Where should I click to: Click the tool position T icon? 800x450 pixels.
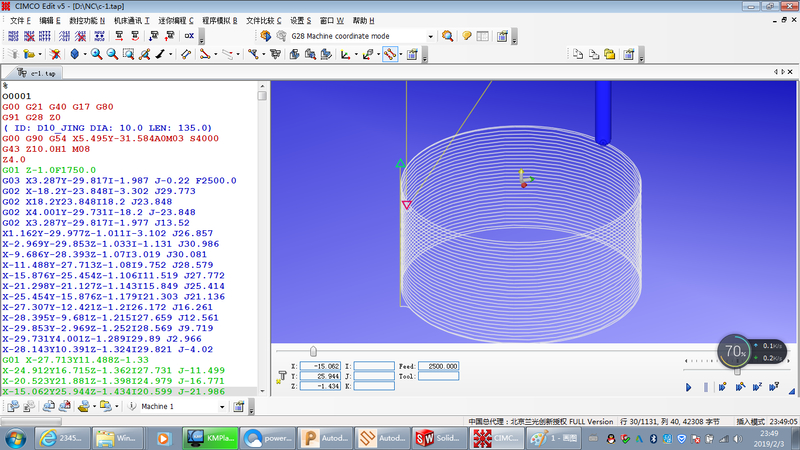[x=281, y=377]
